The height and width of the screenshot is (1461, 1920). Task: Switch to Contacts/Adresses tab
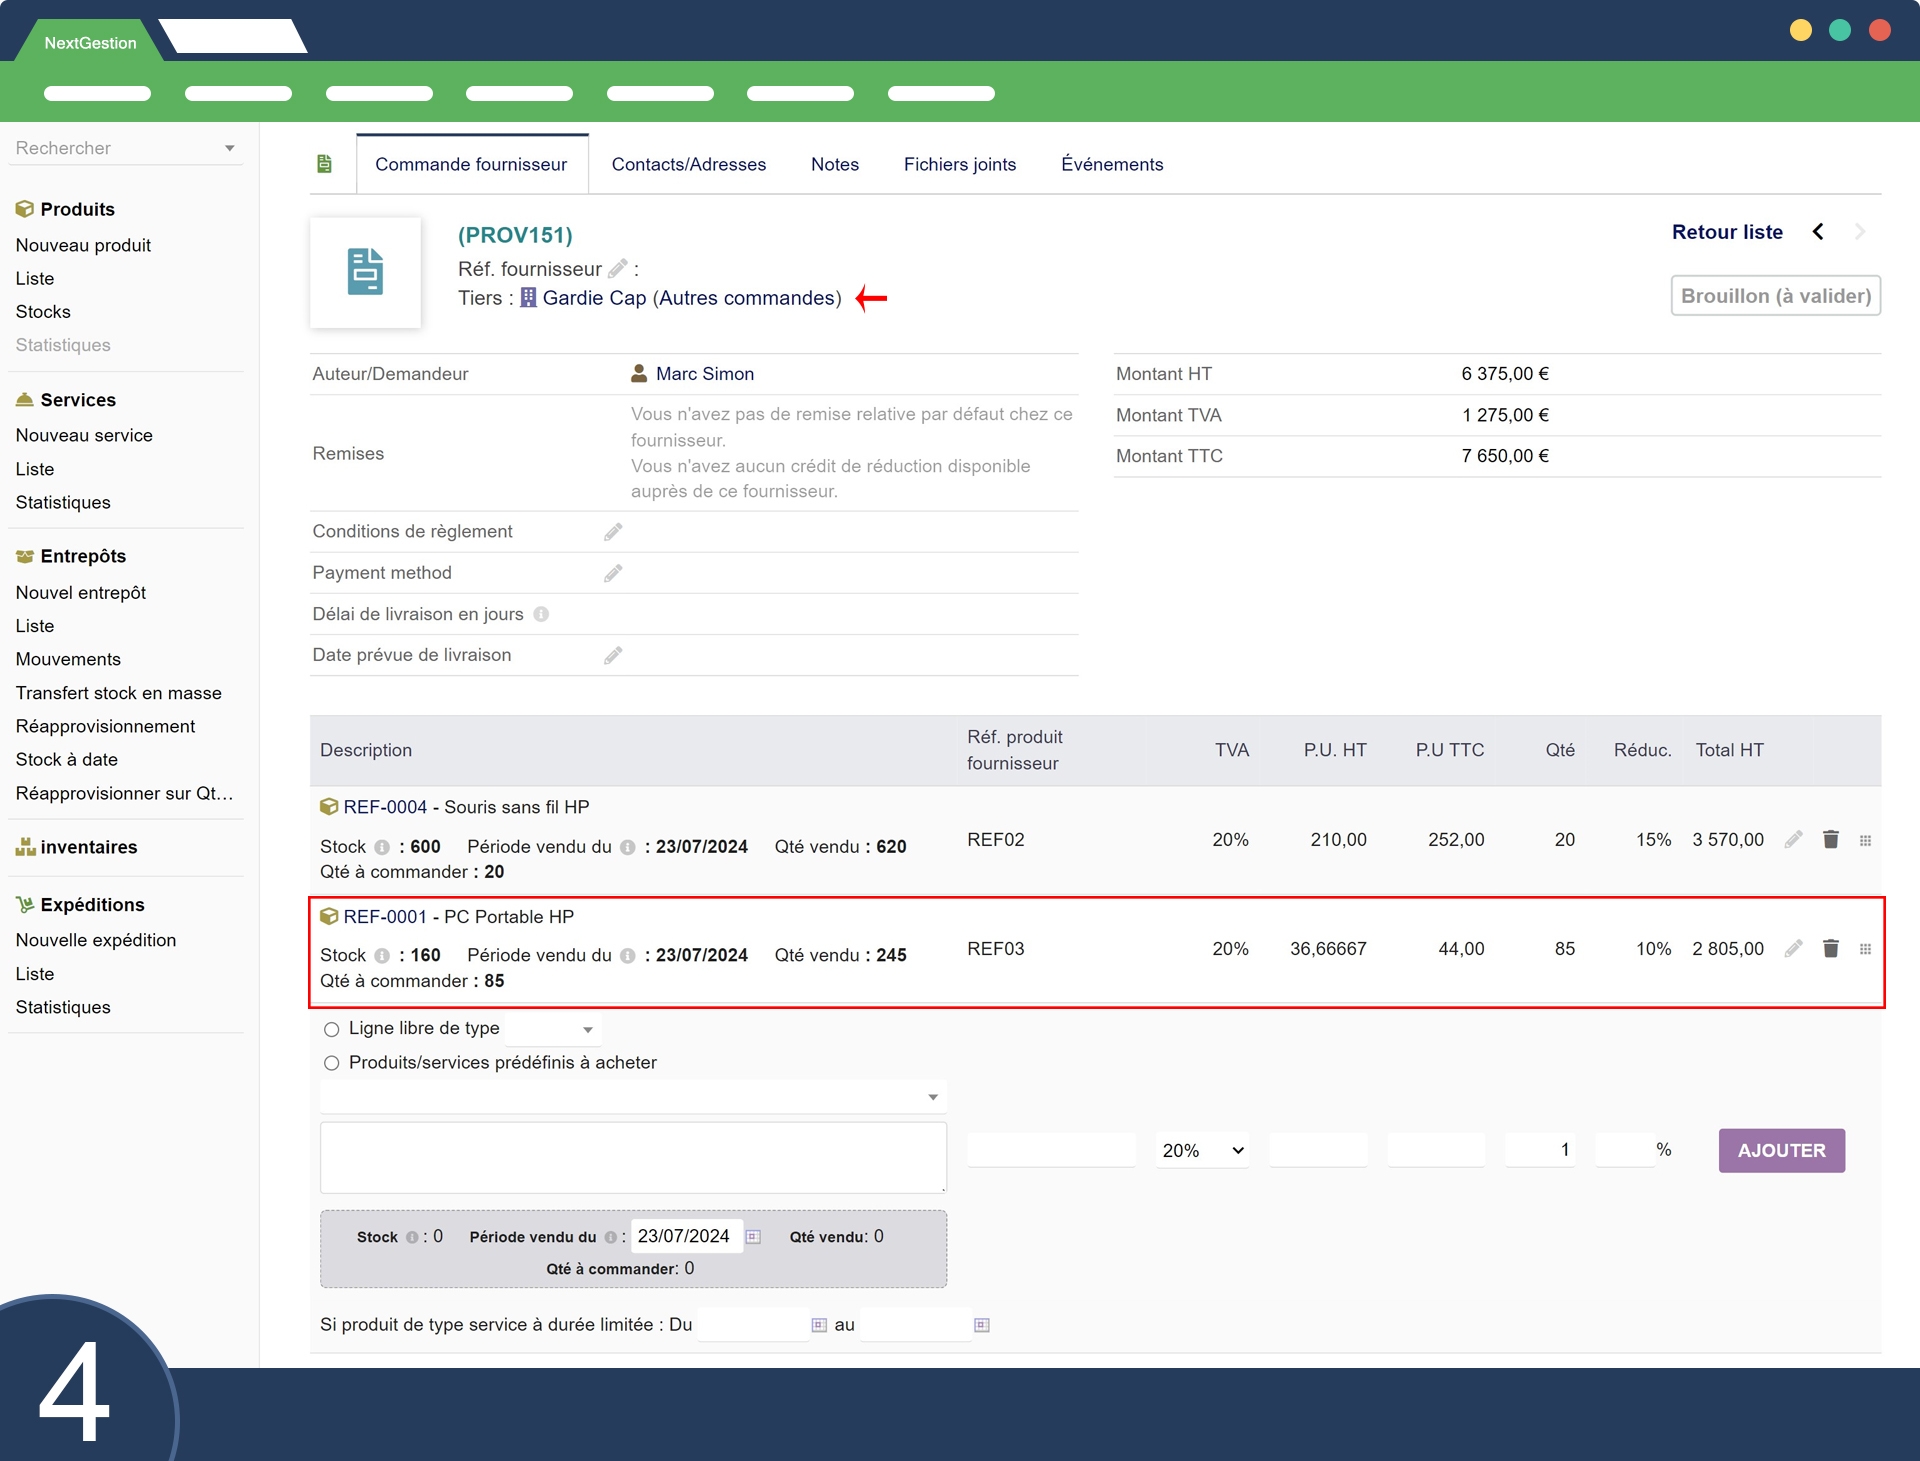click(x=688, y=164)
